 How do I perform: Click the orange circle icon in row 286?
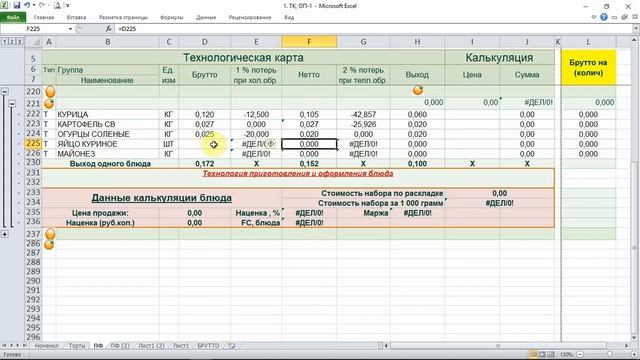[49, 244]
